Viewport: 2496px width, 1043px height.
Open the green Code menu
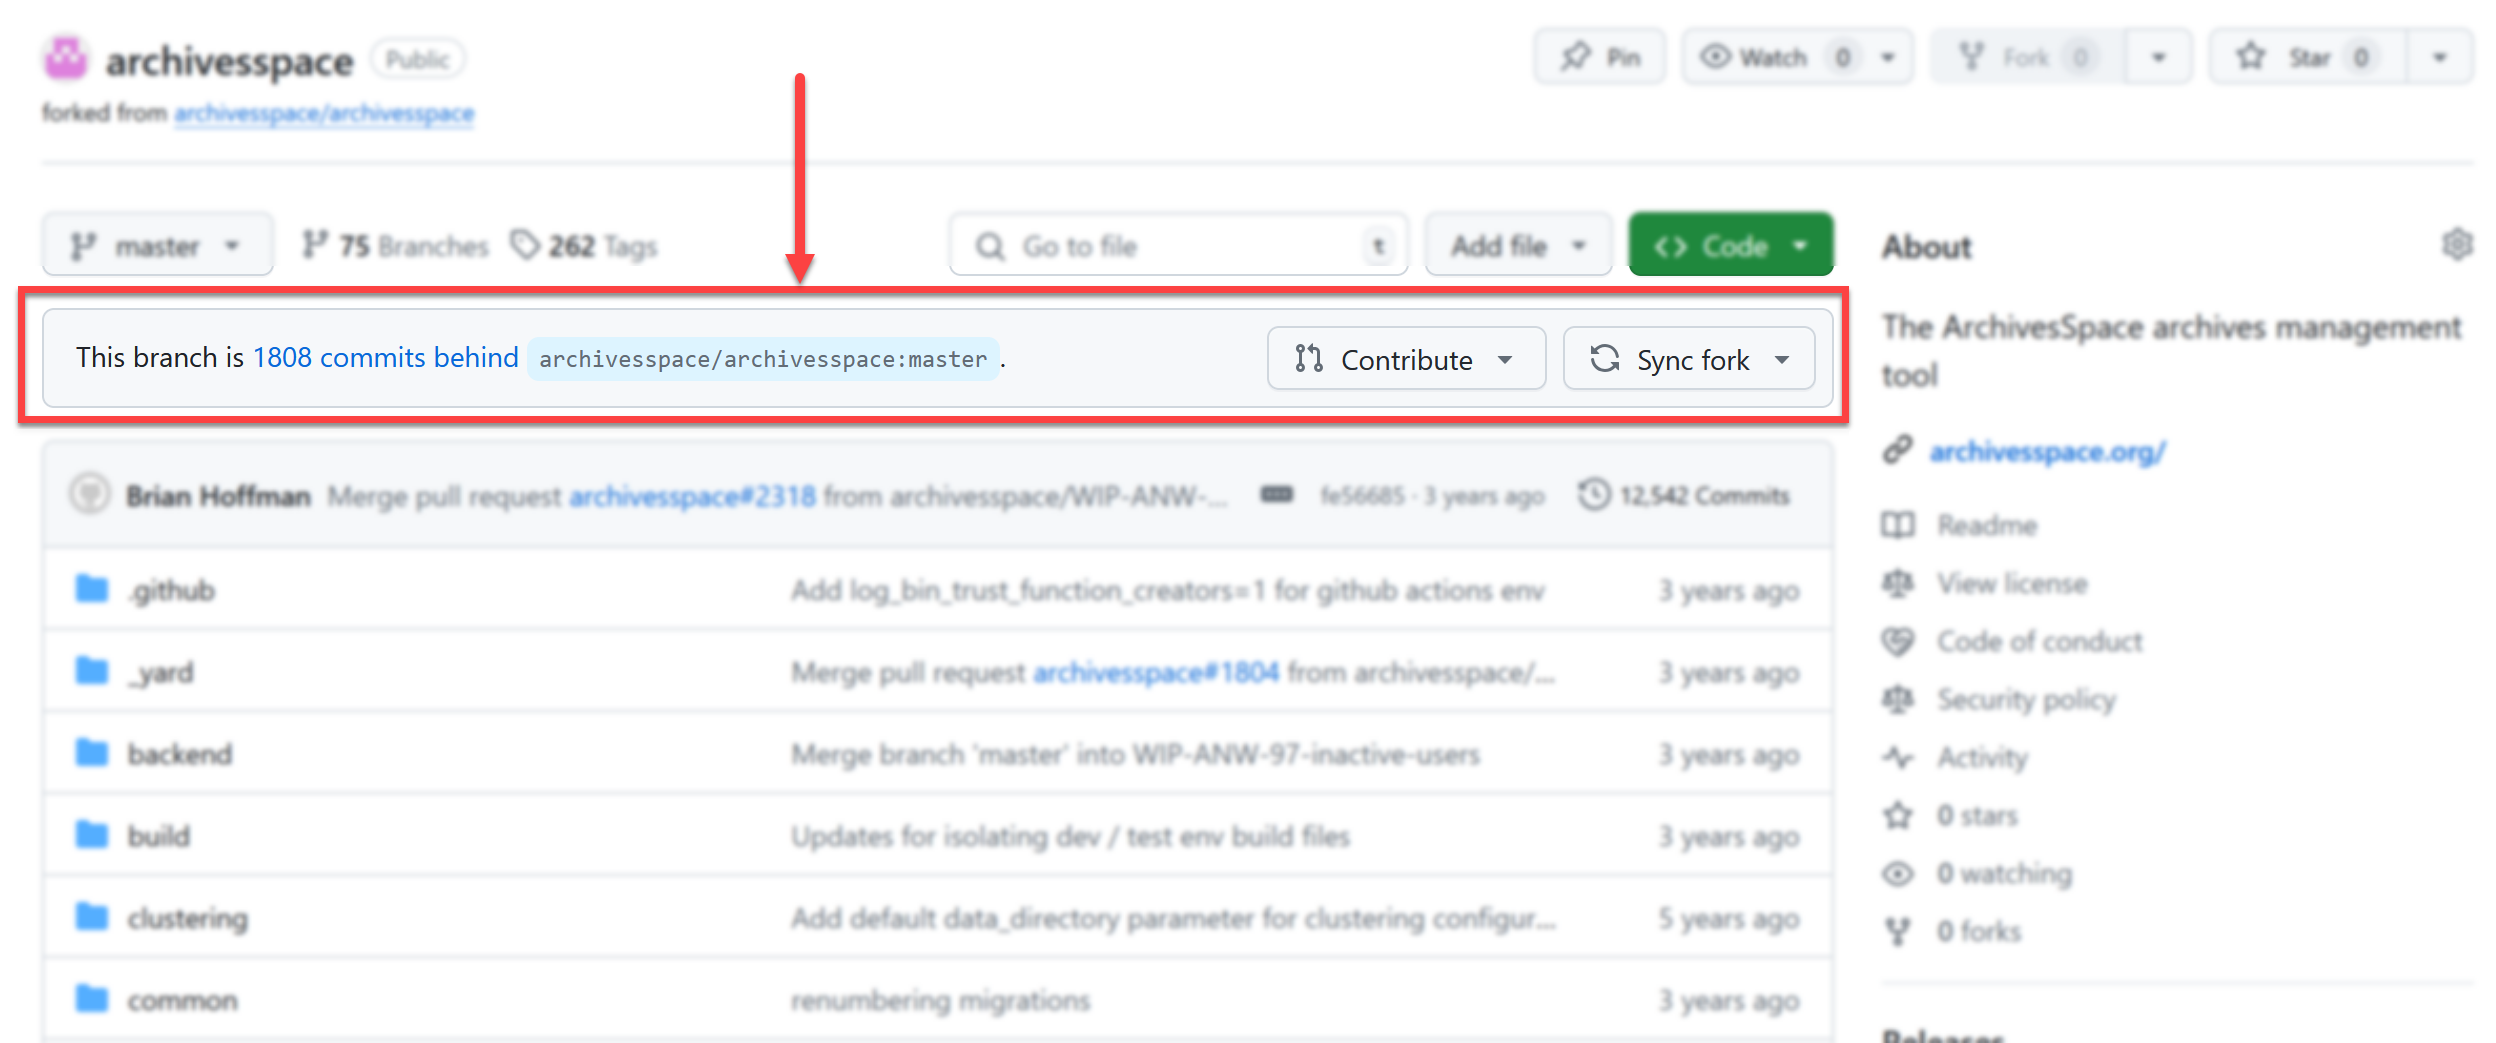click(x=1730, y=245)
